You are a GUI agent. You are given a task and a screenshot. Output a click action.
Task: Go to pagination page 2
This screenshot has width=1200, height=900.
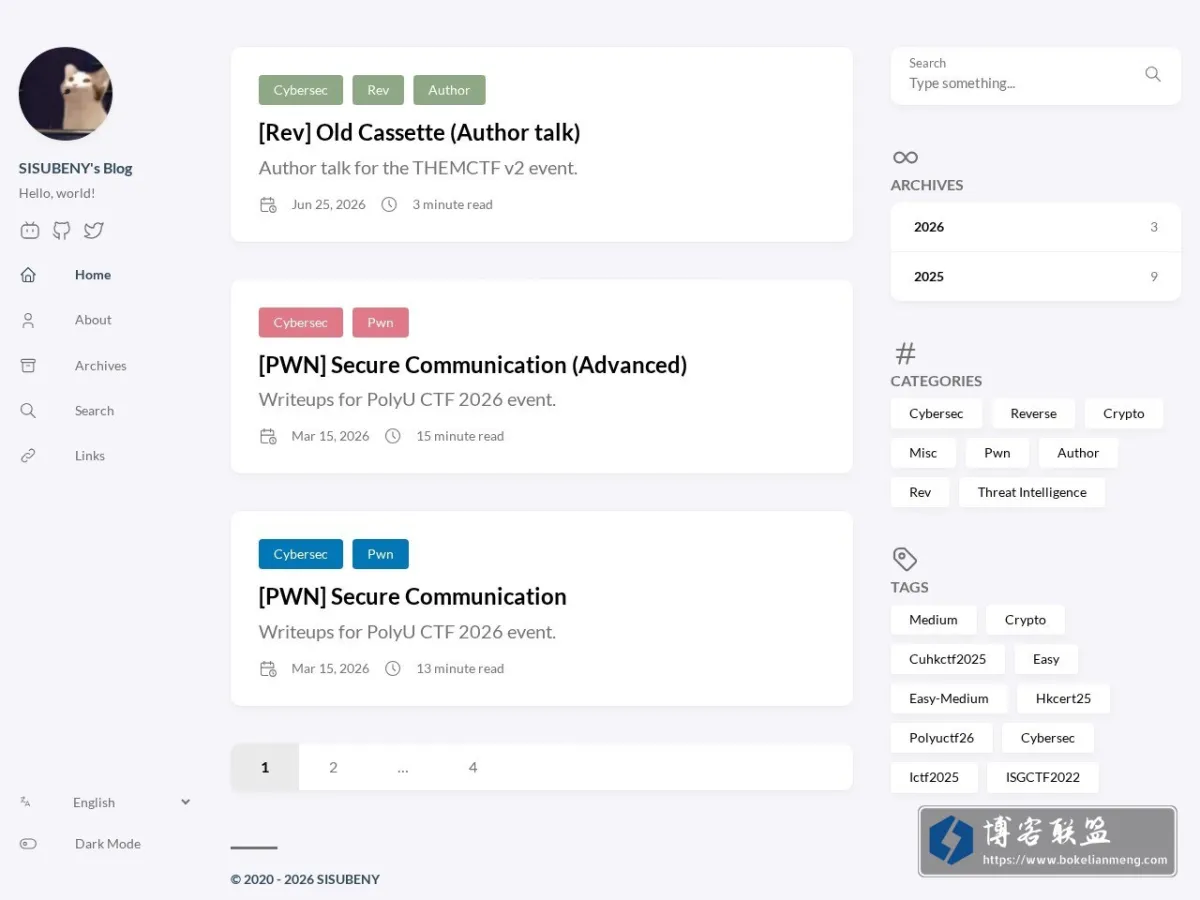click(x=333, y=767)
